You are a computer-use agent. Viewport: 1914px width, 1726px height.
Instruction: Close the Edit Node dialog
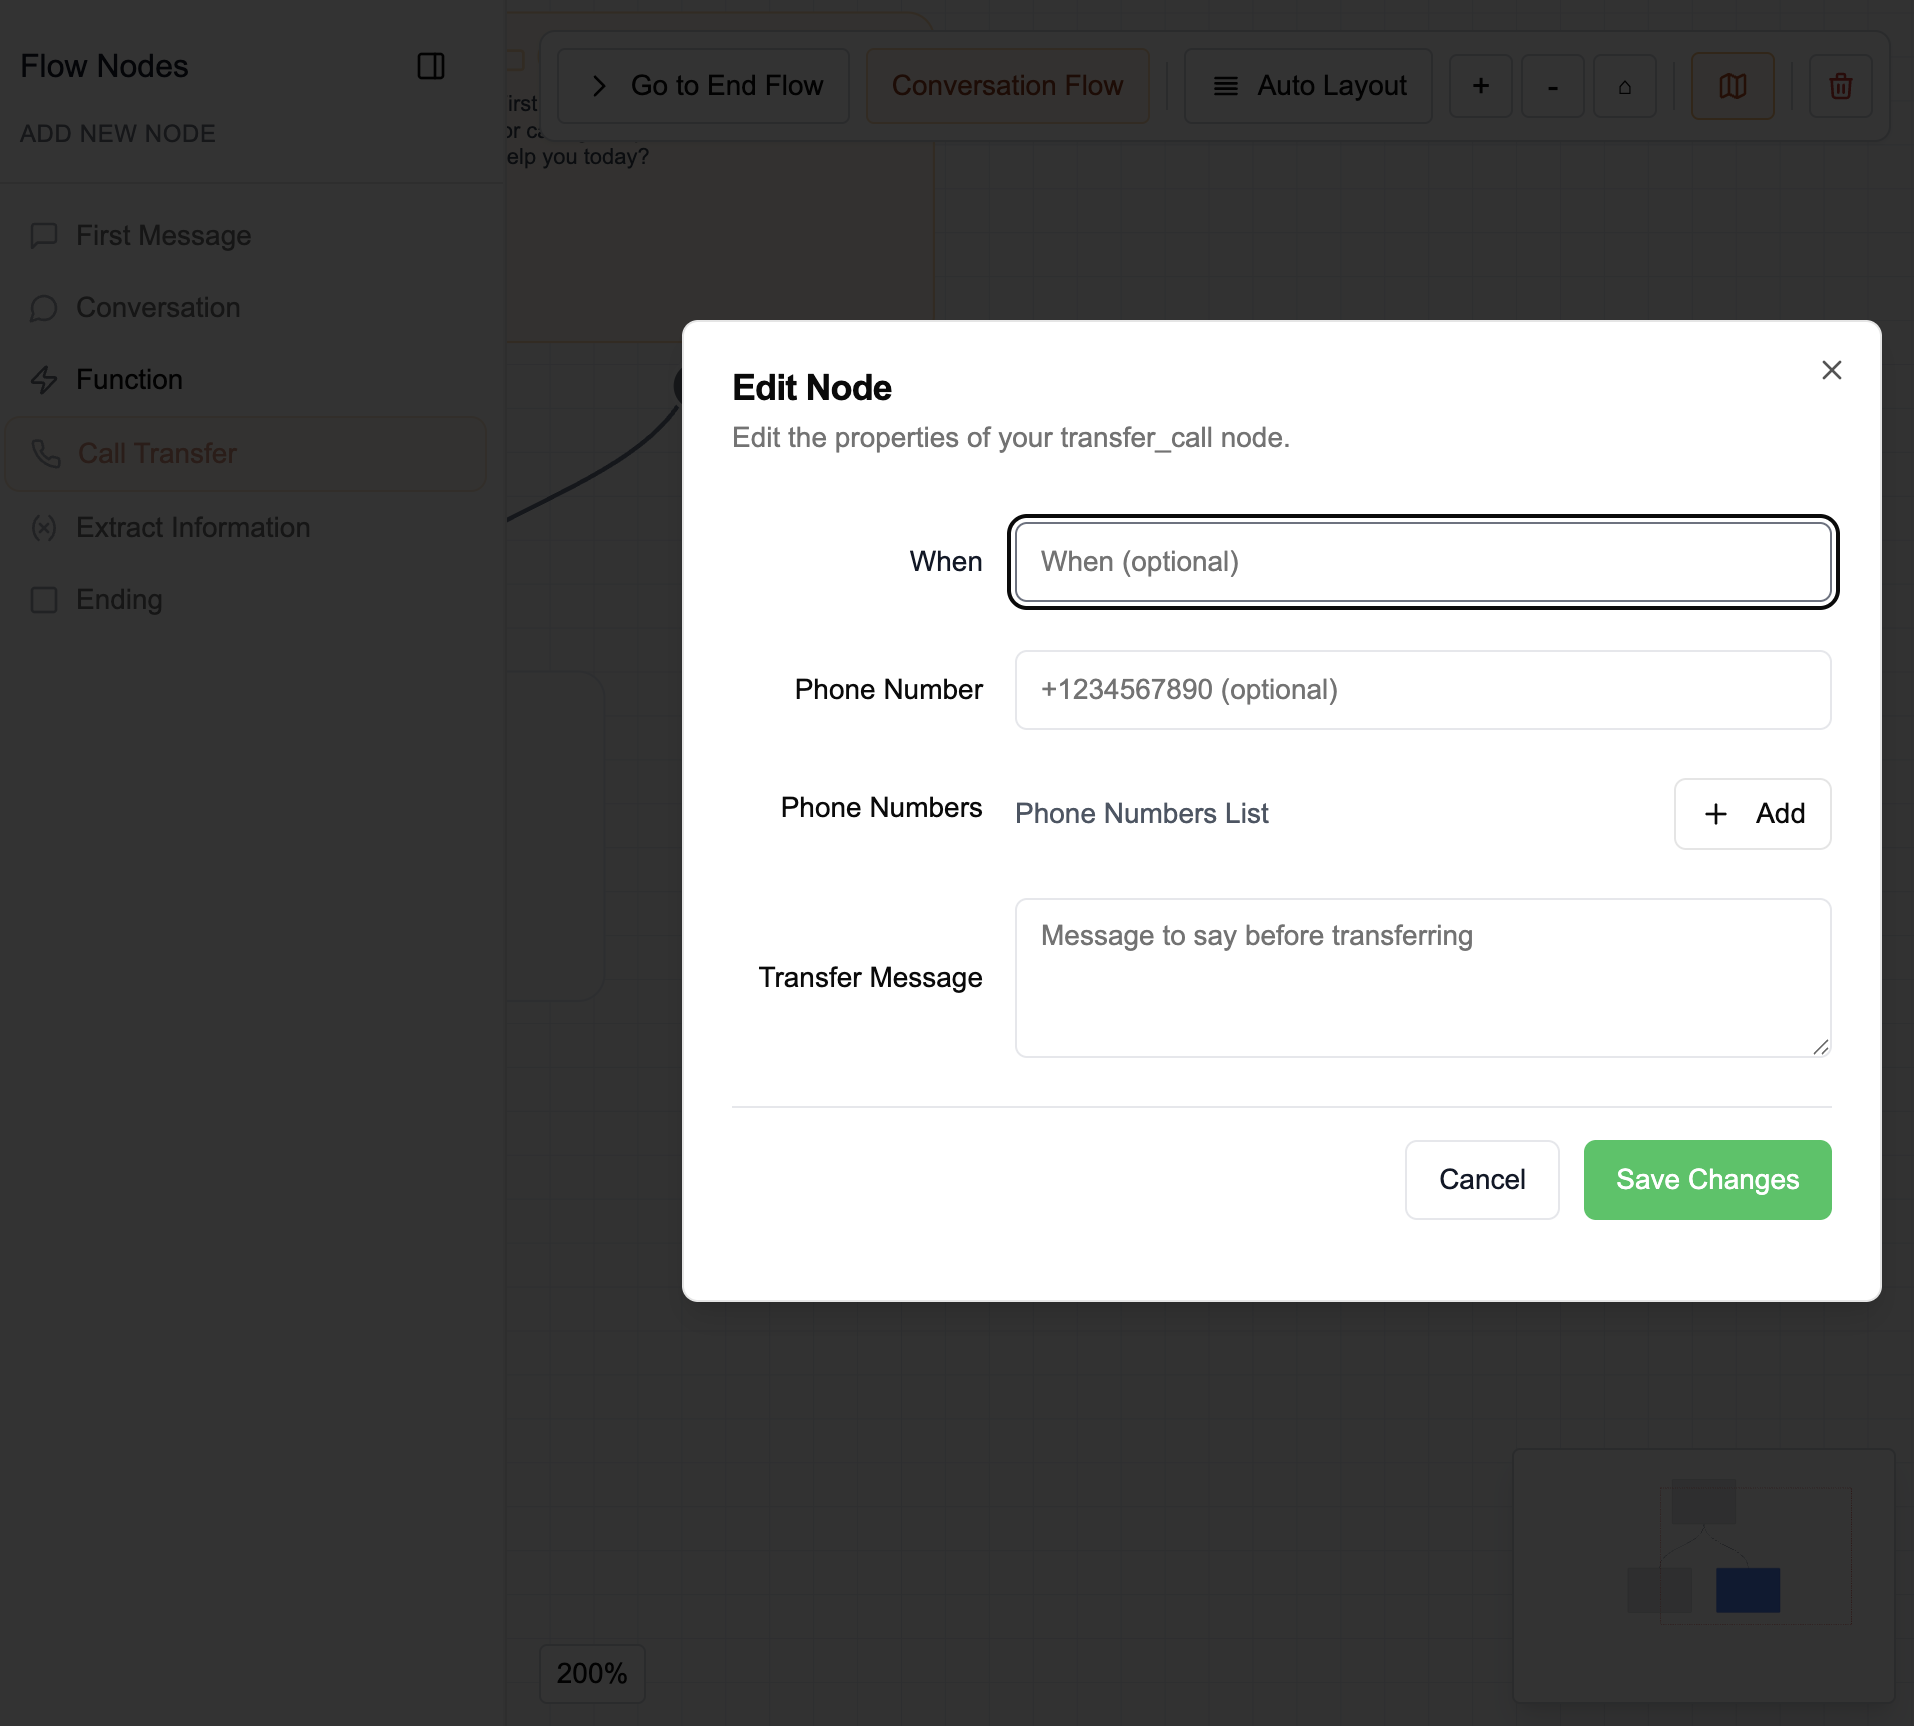(1831, 370)
